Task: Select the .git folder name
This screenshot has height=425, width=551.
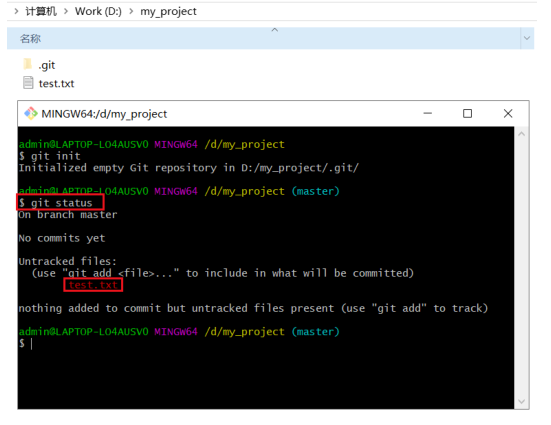Action: [x=47, y=65]
